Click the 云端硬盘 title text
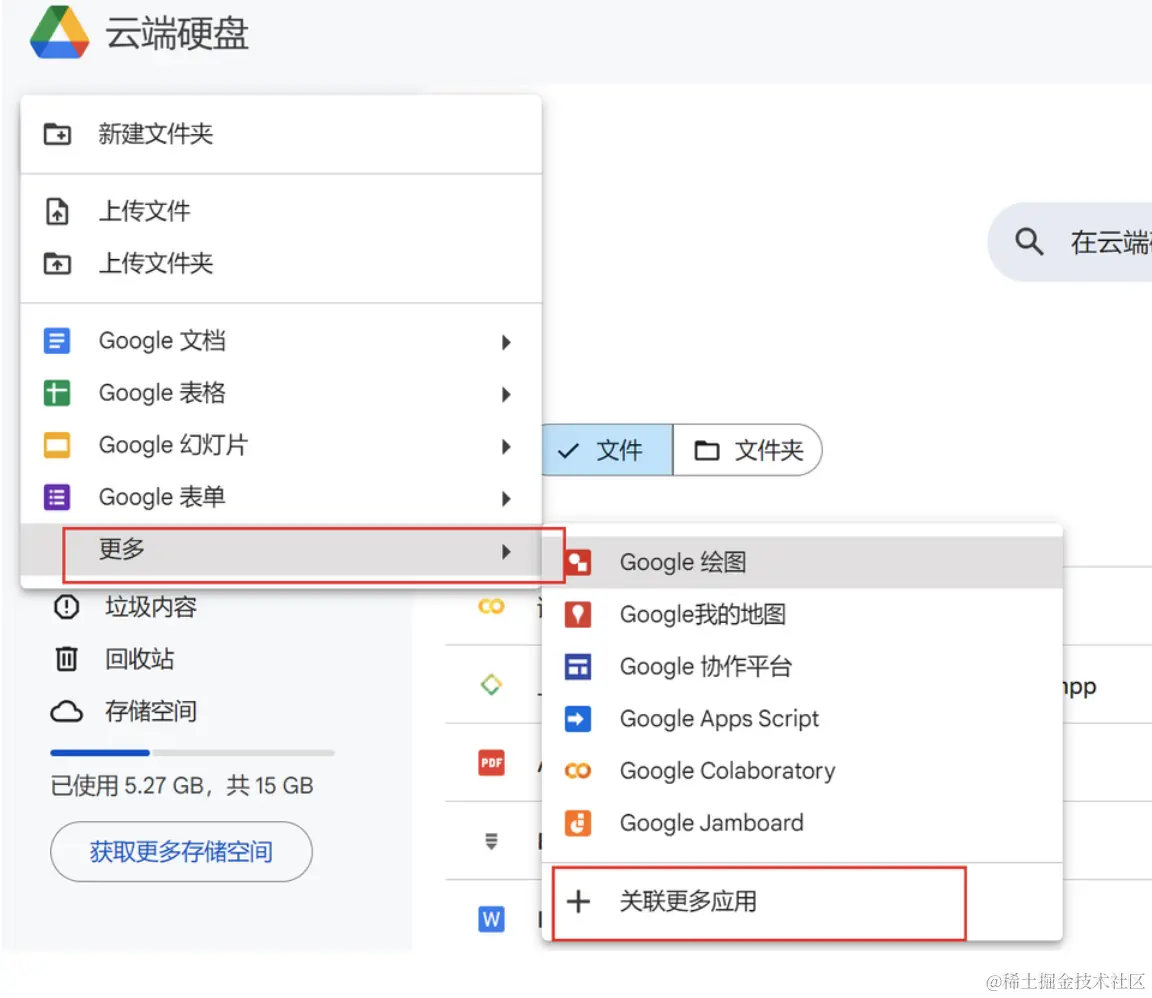This screenshot has width=1152, height=998. 177,34
